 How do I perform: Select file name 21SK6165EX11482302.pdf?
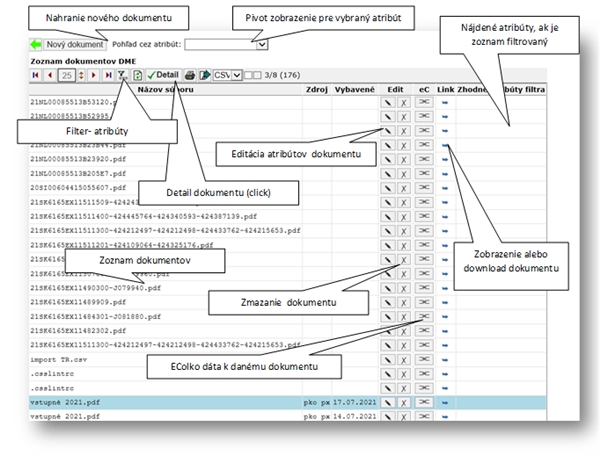click(78, 331)
